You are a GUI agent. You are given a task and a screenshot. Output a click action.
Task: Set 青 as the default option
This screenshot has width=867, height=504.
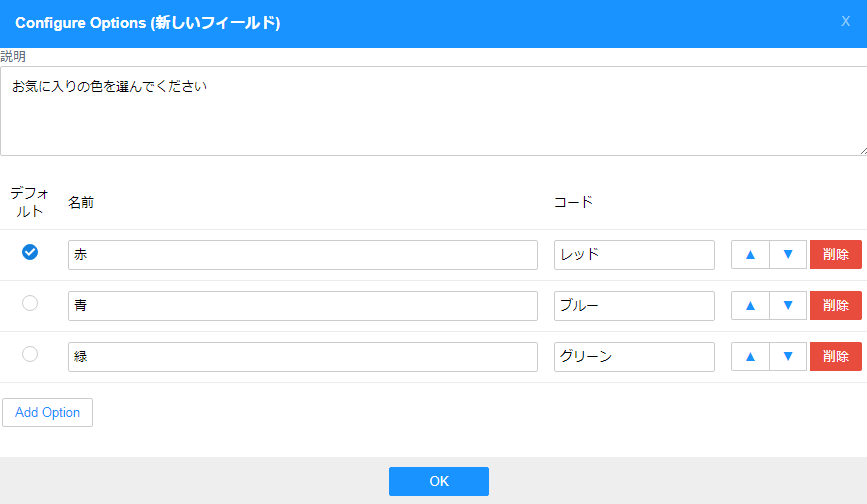coord(30,303)
